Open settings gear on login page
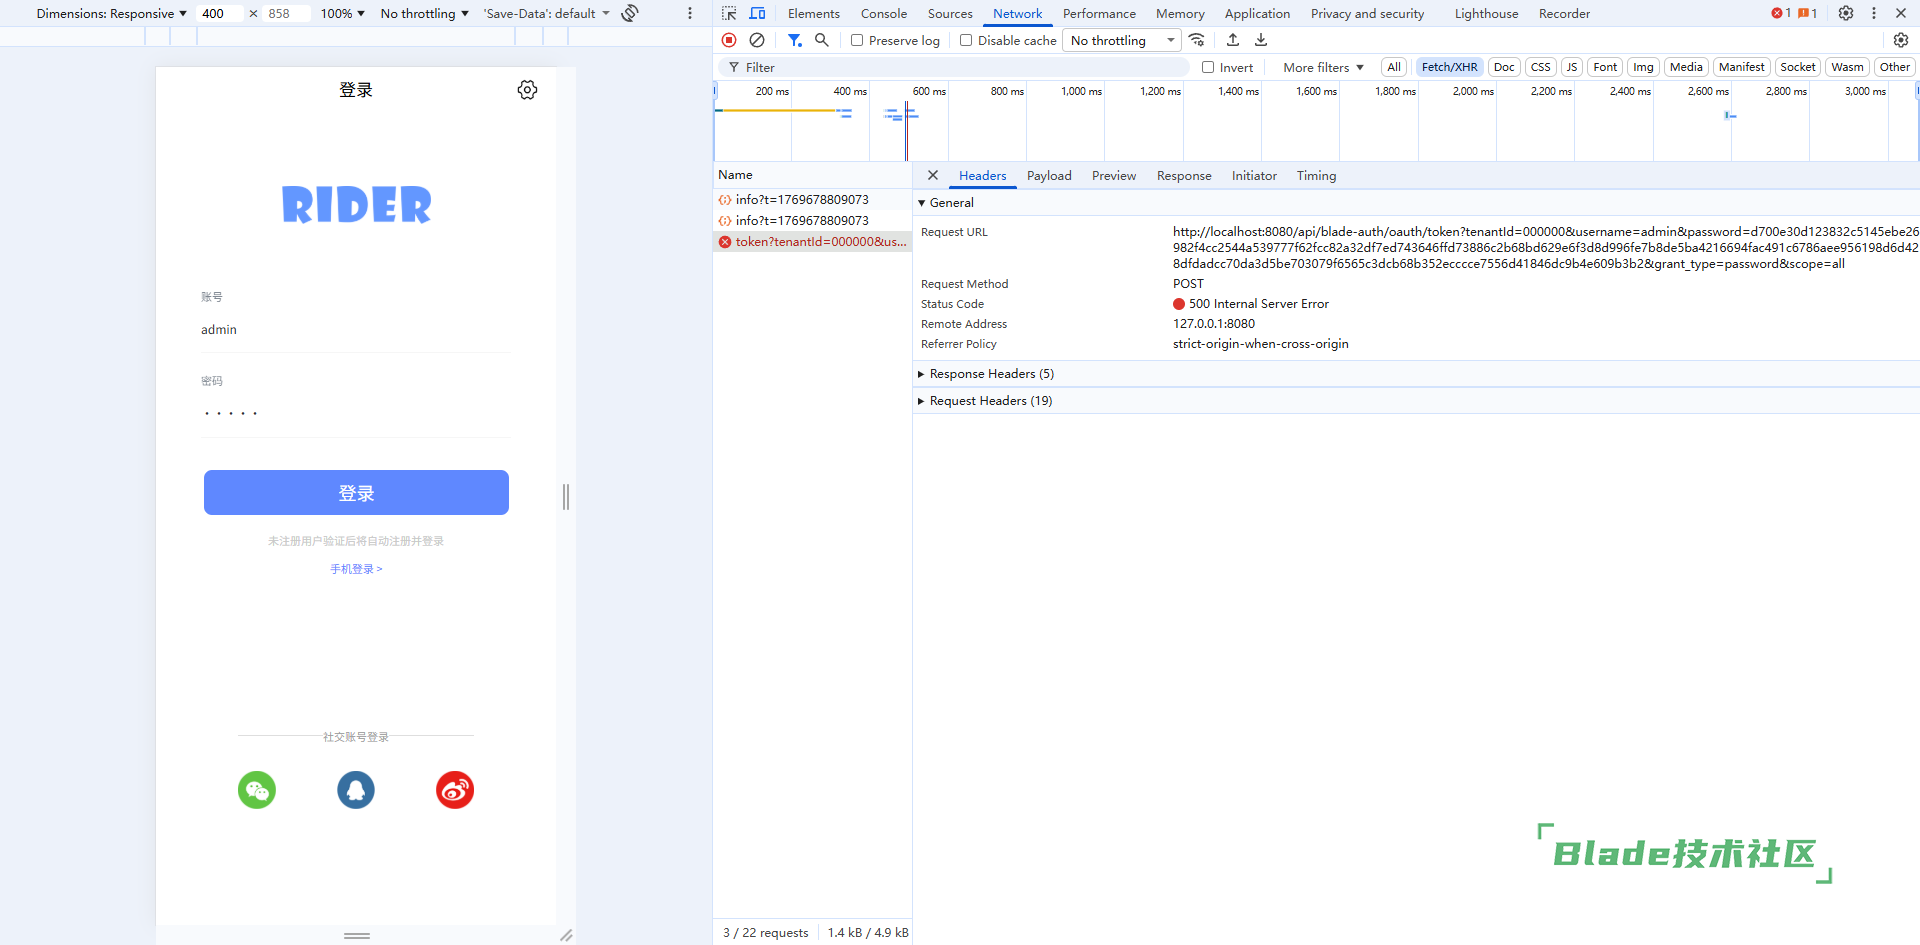The width and height of the screenshot is (1920, 945). 527,90
